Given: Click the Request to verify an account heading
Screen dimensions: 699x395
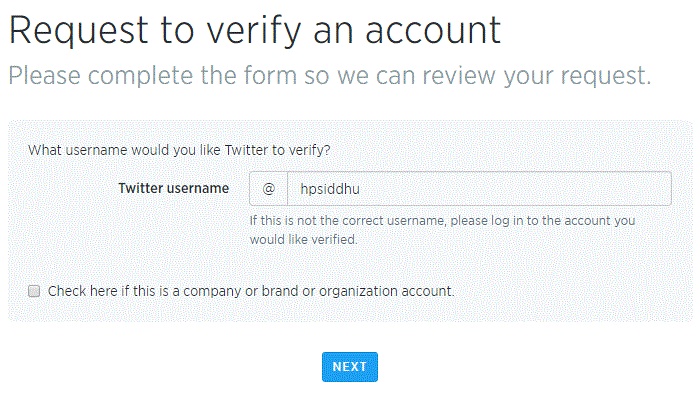Looking at the screenshot, I should click(255, 30).
